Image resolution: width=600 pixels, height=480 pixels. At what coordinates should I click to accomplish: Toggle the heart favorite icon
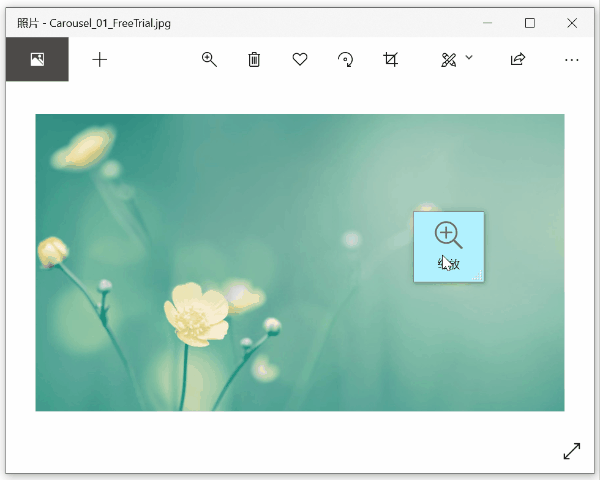click(300, 60)
